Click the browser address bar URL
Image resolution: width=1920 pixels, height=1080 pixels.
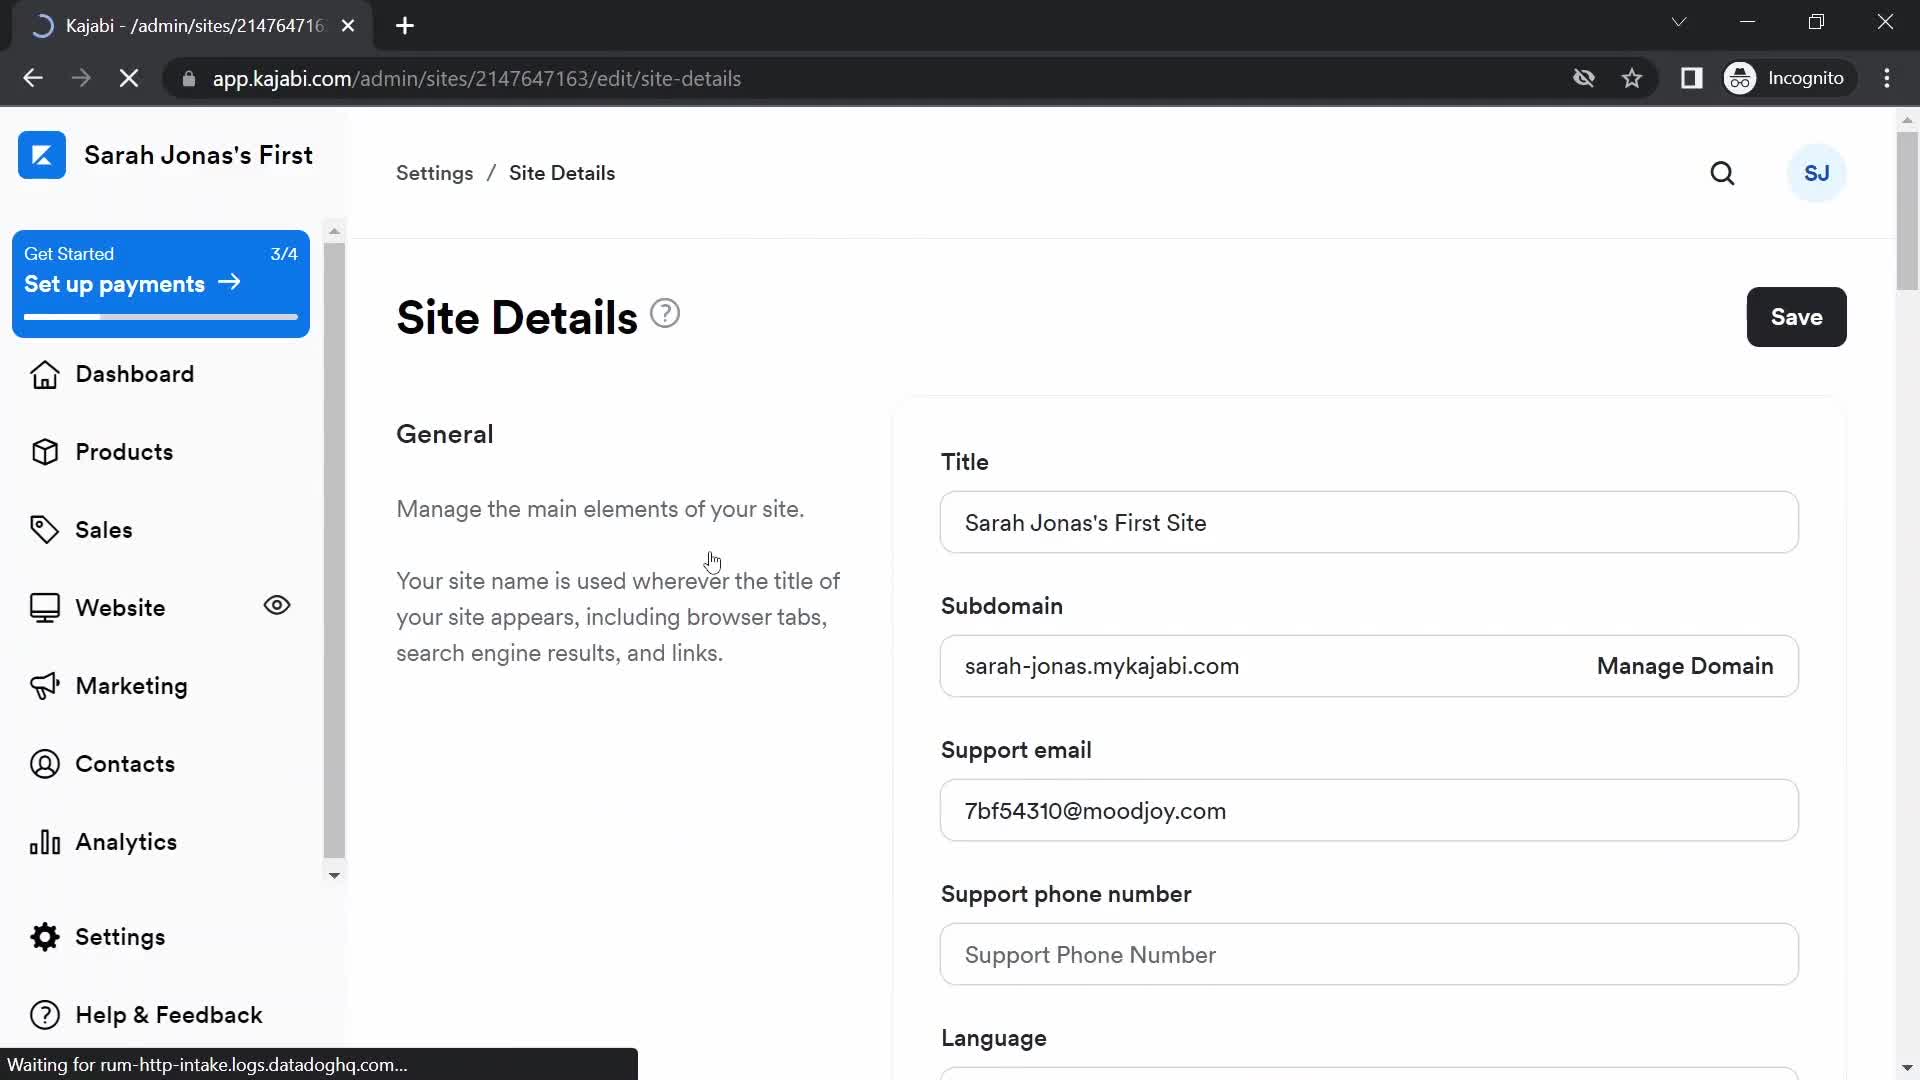[x=476, y=79]
